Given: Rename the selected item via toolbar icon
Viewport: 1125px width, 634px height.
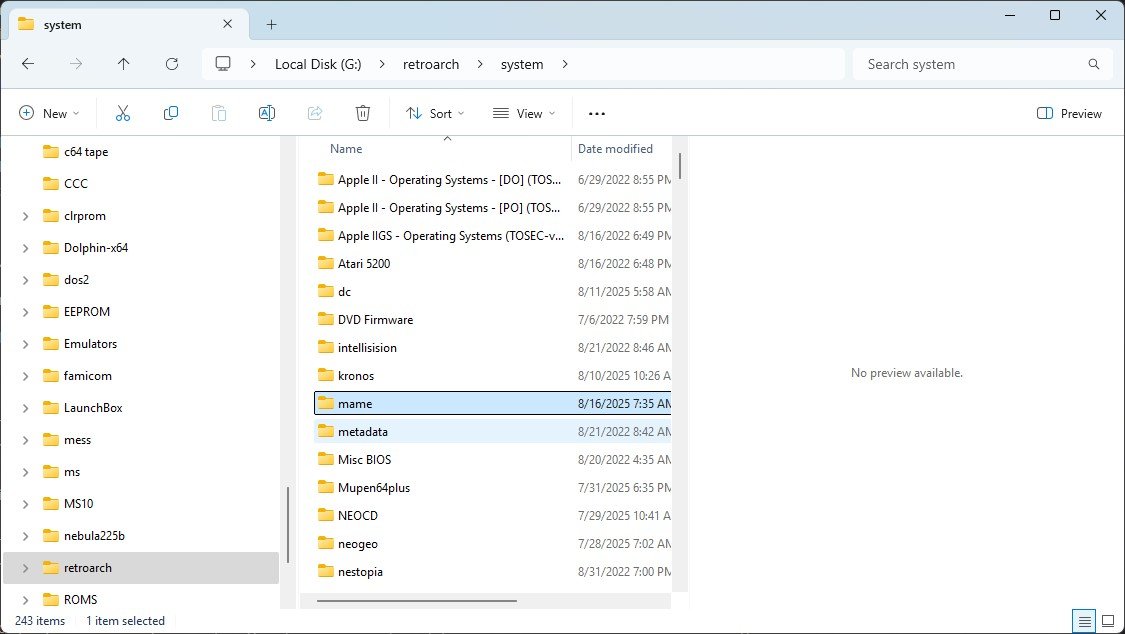Looking at the screenshot, I should point(267,113).
